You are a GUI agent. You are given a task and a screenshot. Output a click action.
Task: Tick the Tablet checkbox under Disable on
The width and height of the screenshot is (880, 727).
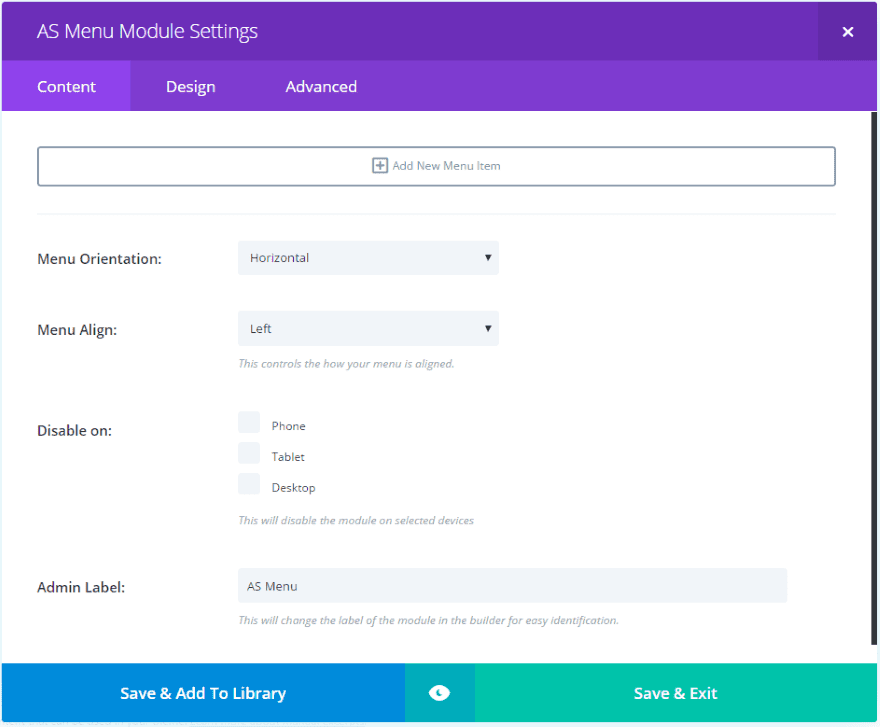249,454
